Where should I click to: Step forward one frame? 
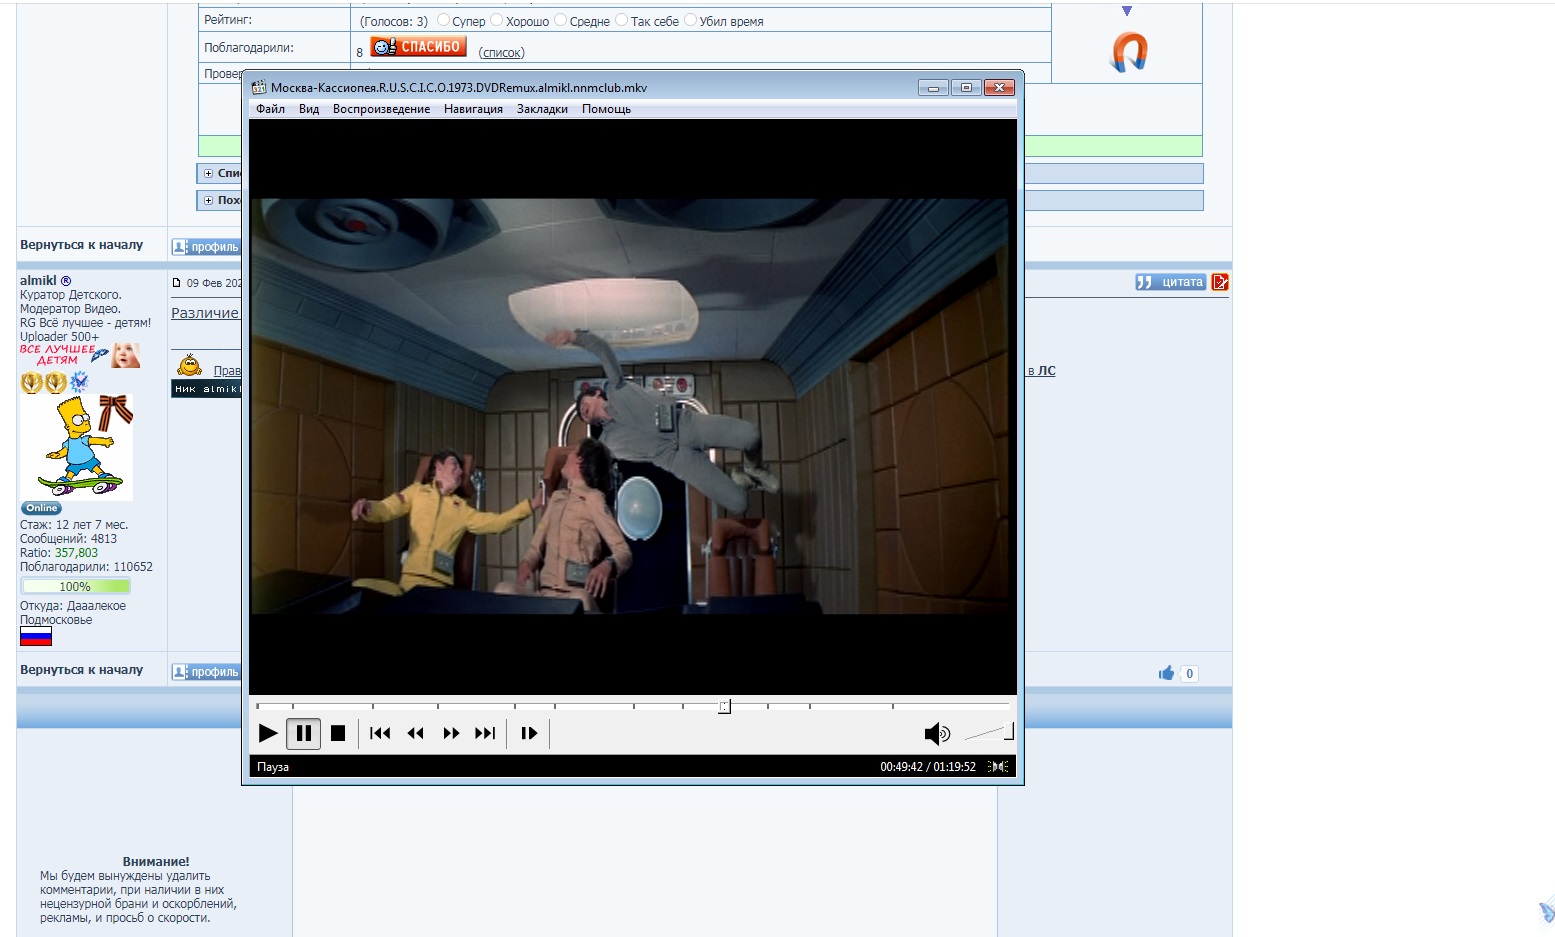tap(529, 733)
